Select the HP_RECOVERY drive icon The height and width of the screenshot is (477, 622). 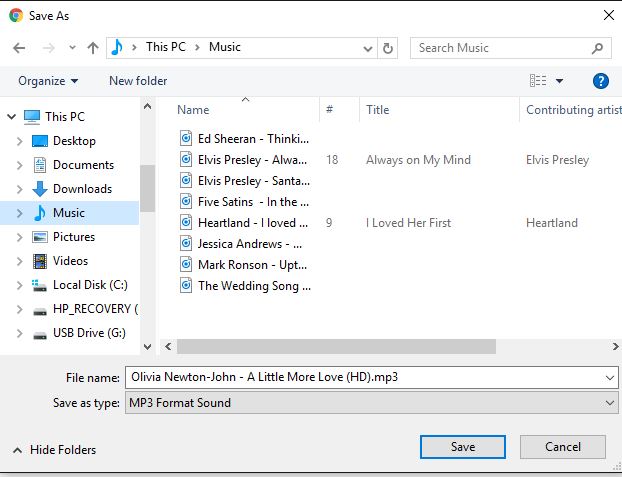pos(40,312)
